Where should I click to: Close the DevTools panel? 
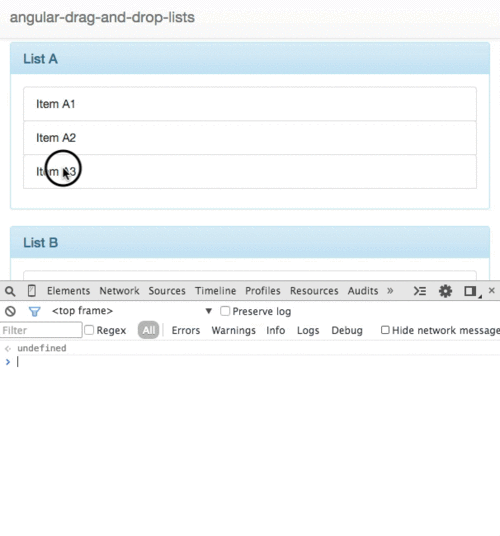pos(491,291)
